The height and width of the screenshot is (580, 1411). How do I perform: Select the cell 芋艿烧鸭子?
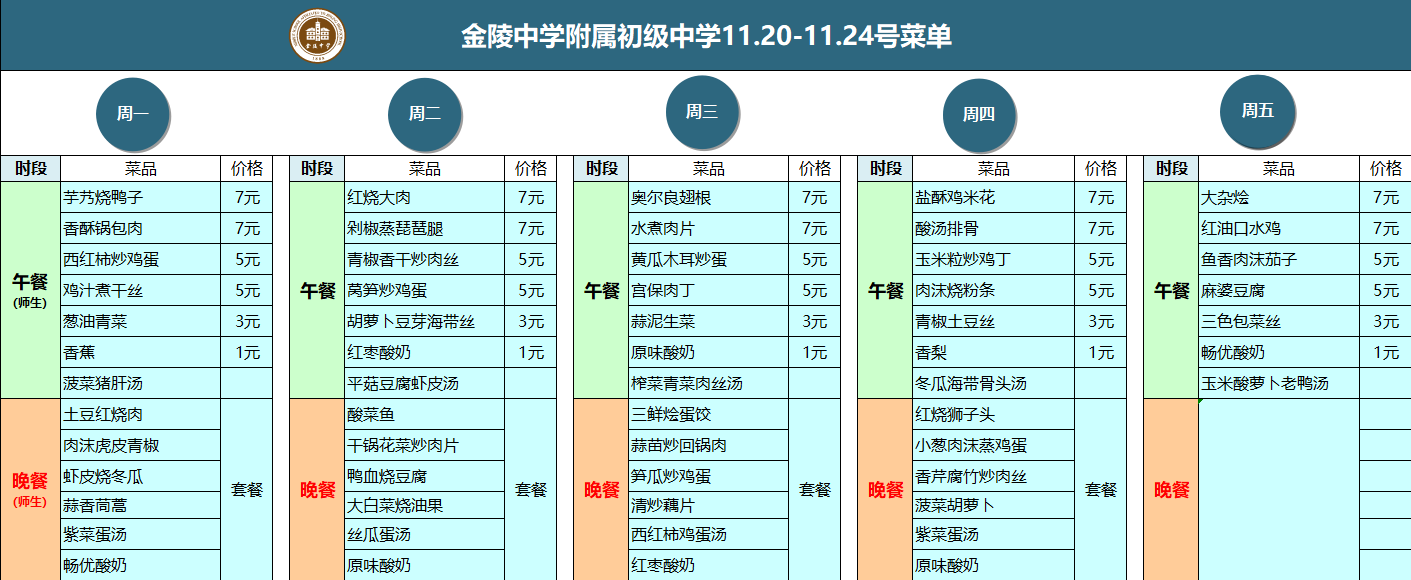point(141,198)
